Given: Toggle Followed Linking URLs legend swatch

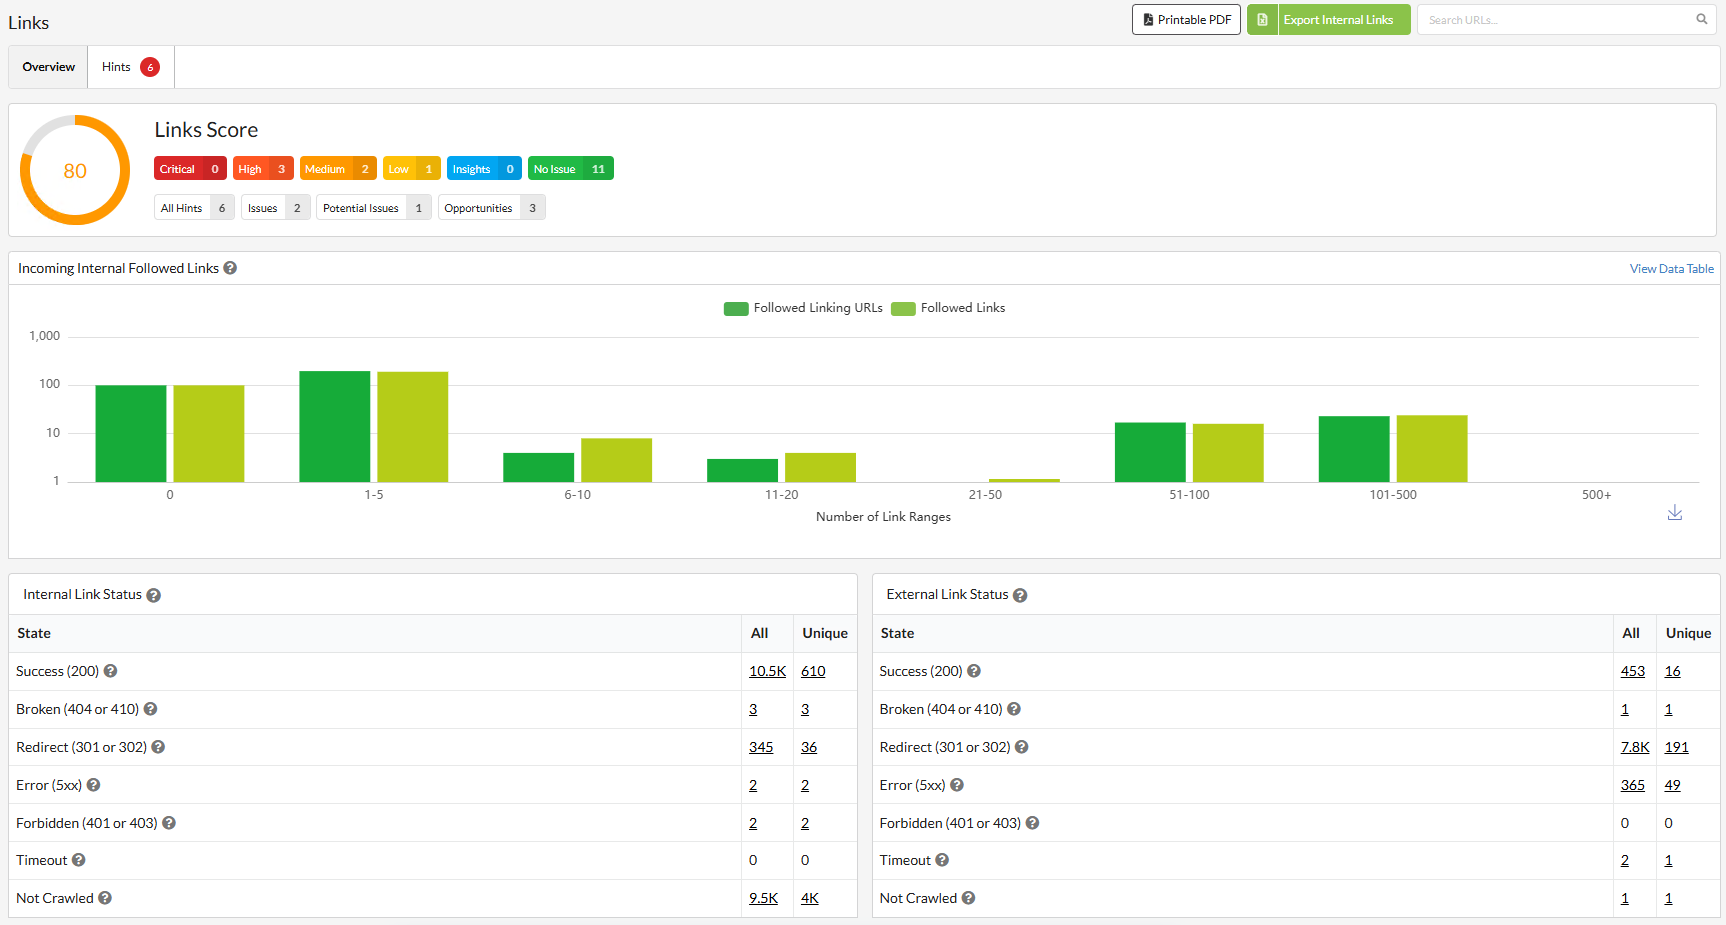Looking at the screenshot, I should [736, 309].
